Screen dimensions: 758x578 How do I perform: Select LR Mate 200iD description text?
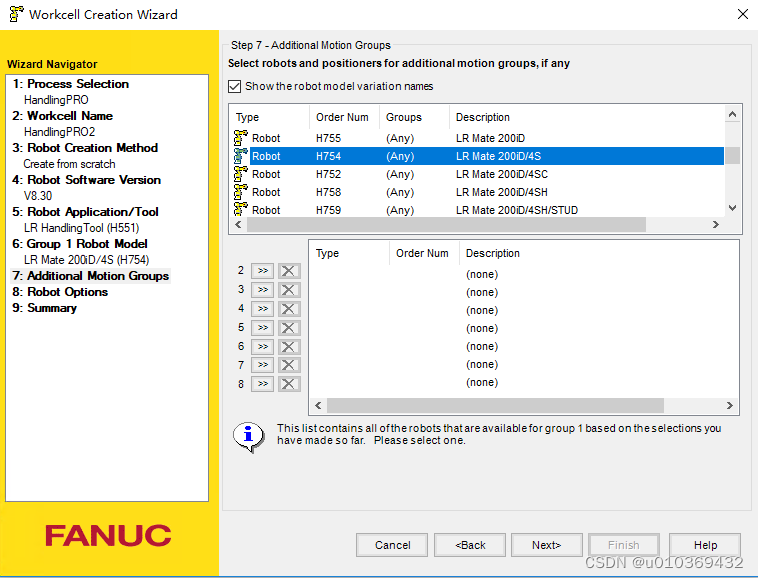[490, 138]
